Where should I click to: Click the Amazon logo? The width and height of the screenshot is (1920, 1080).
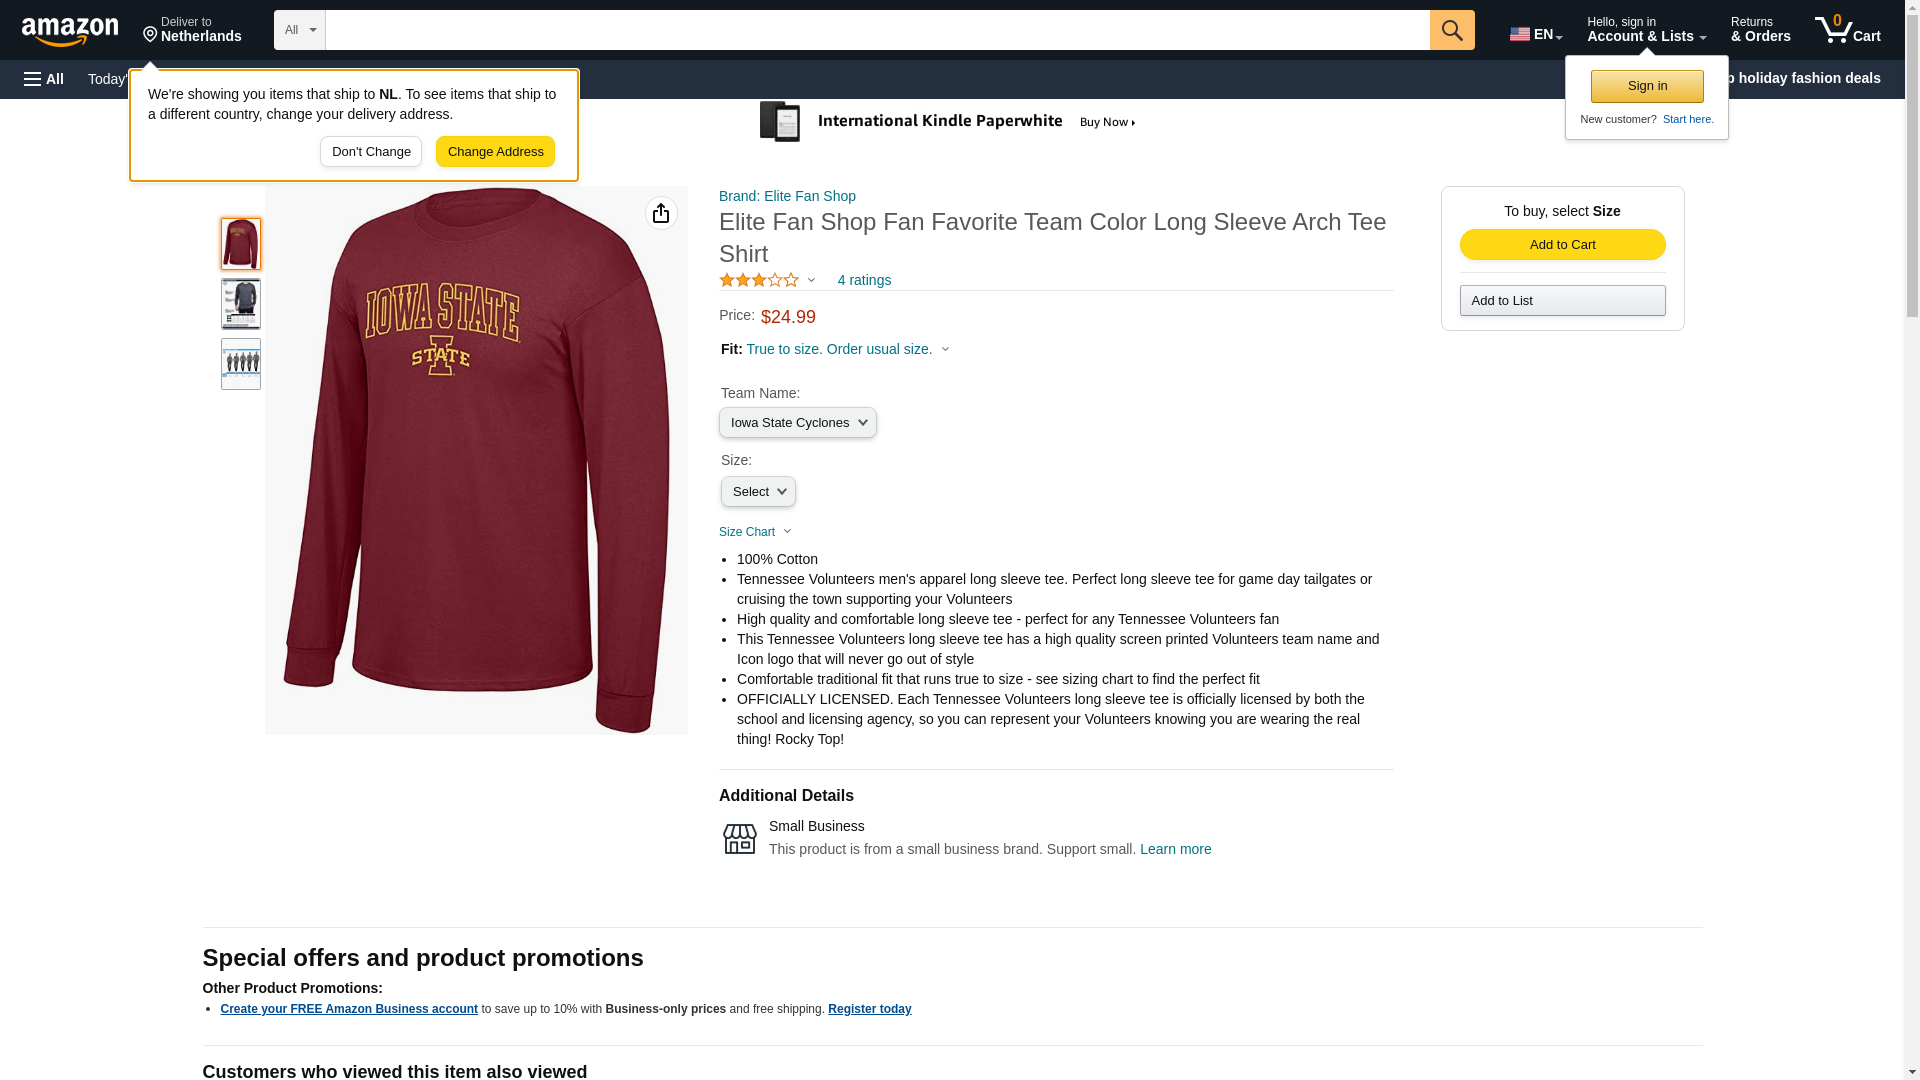click(70, 31)
